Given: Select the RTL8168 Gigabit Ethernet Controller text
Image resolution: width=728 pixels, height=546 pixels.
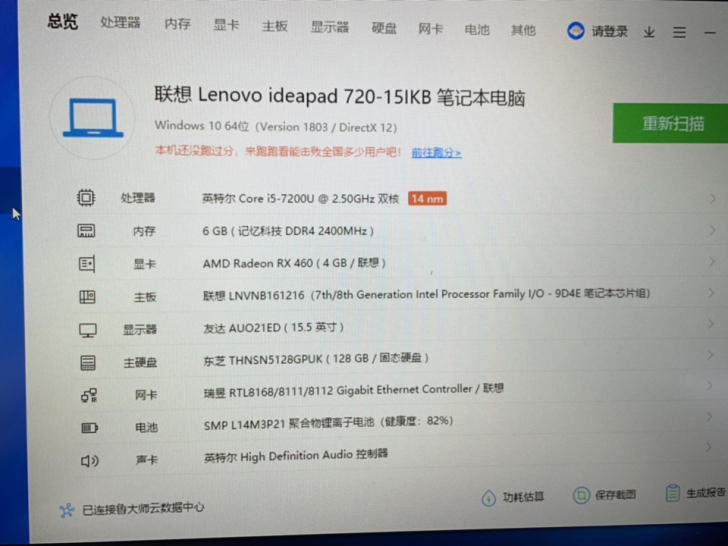Looking at the screenshot, I should click(x=354, y=391).
